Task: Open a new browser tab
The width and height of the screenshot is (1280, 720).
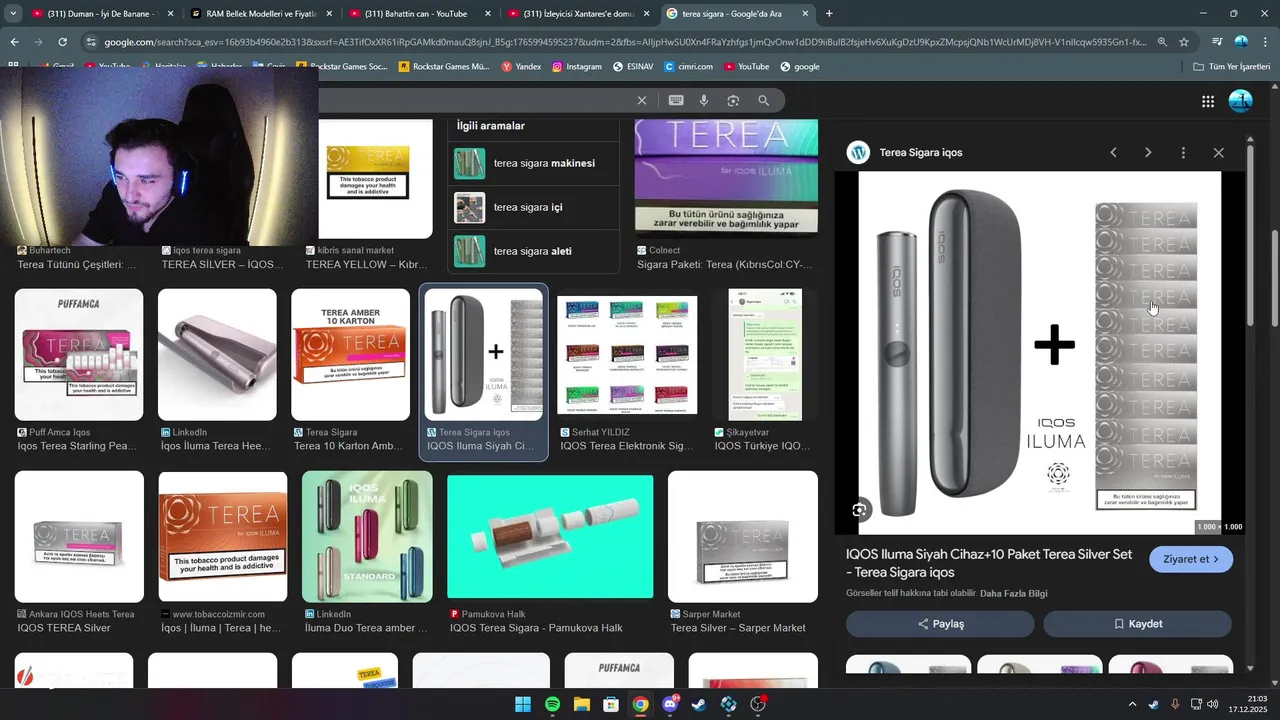Action: coord(829,14)
